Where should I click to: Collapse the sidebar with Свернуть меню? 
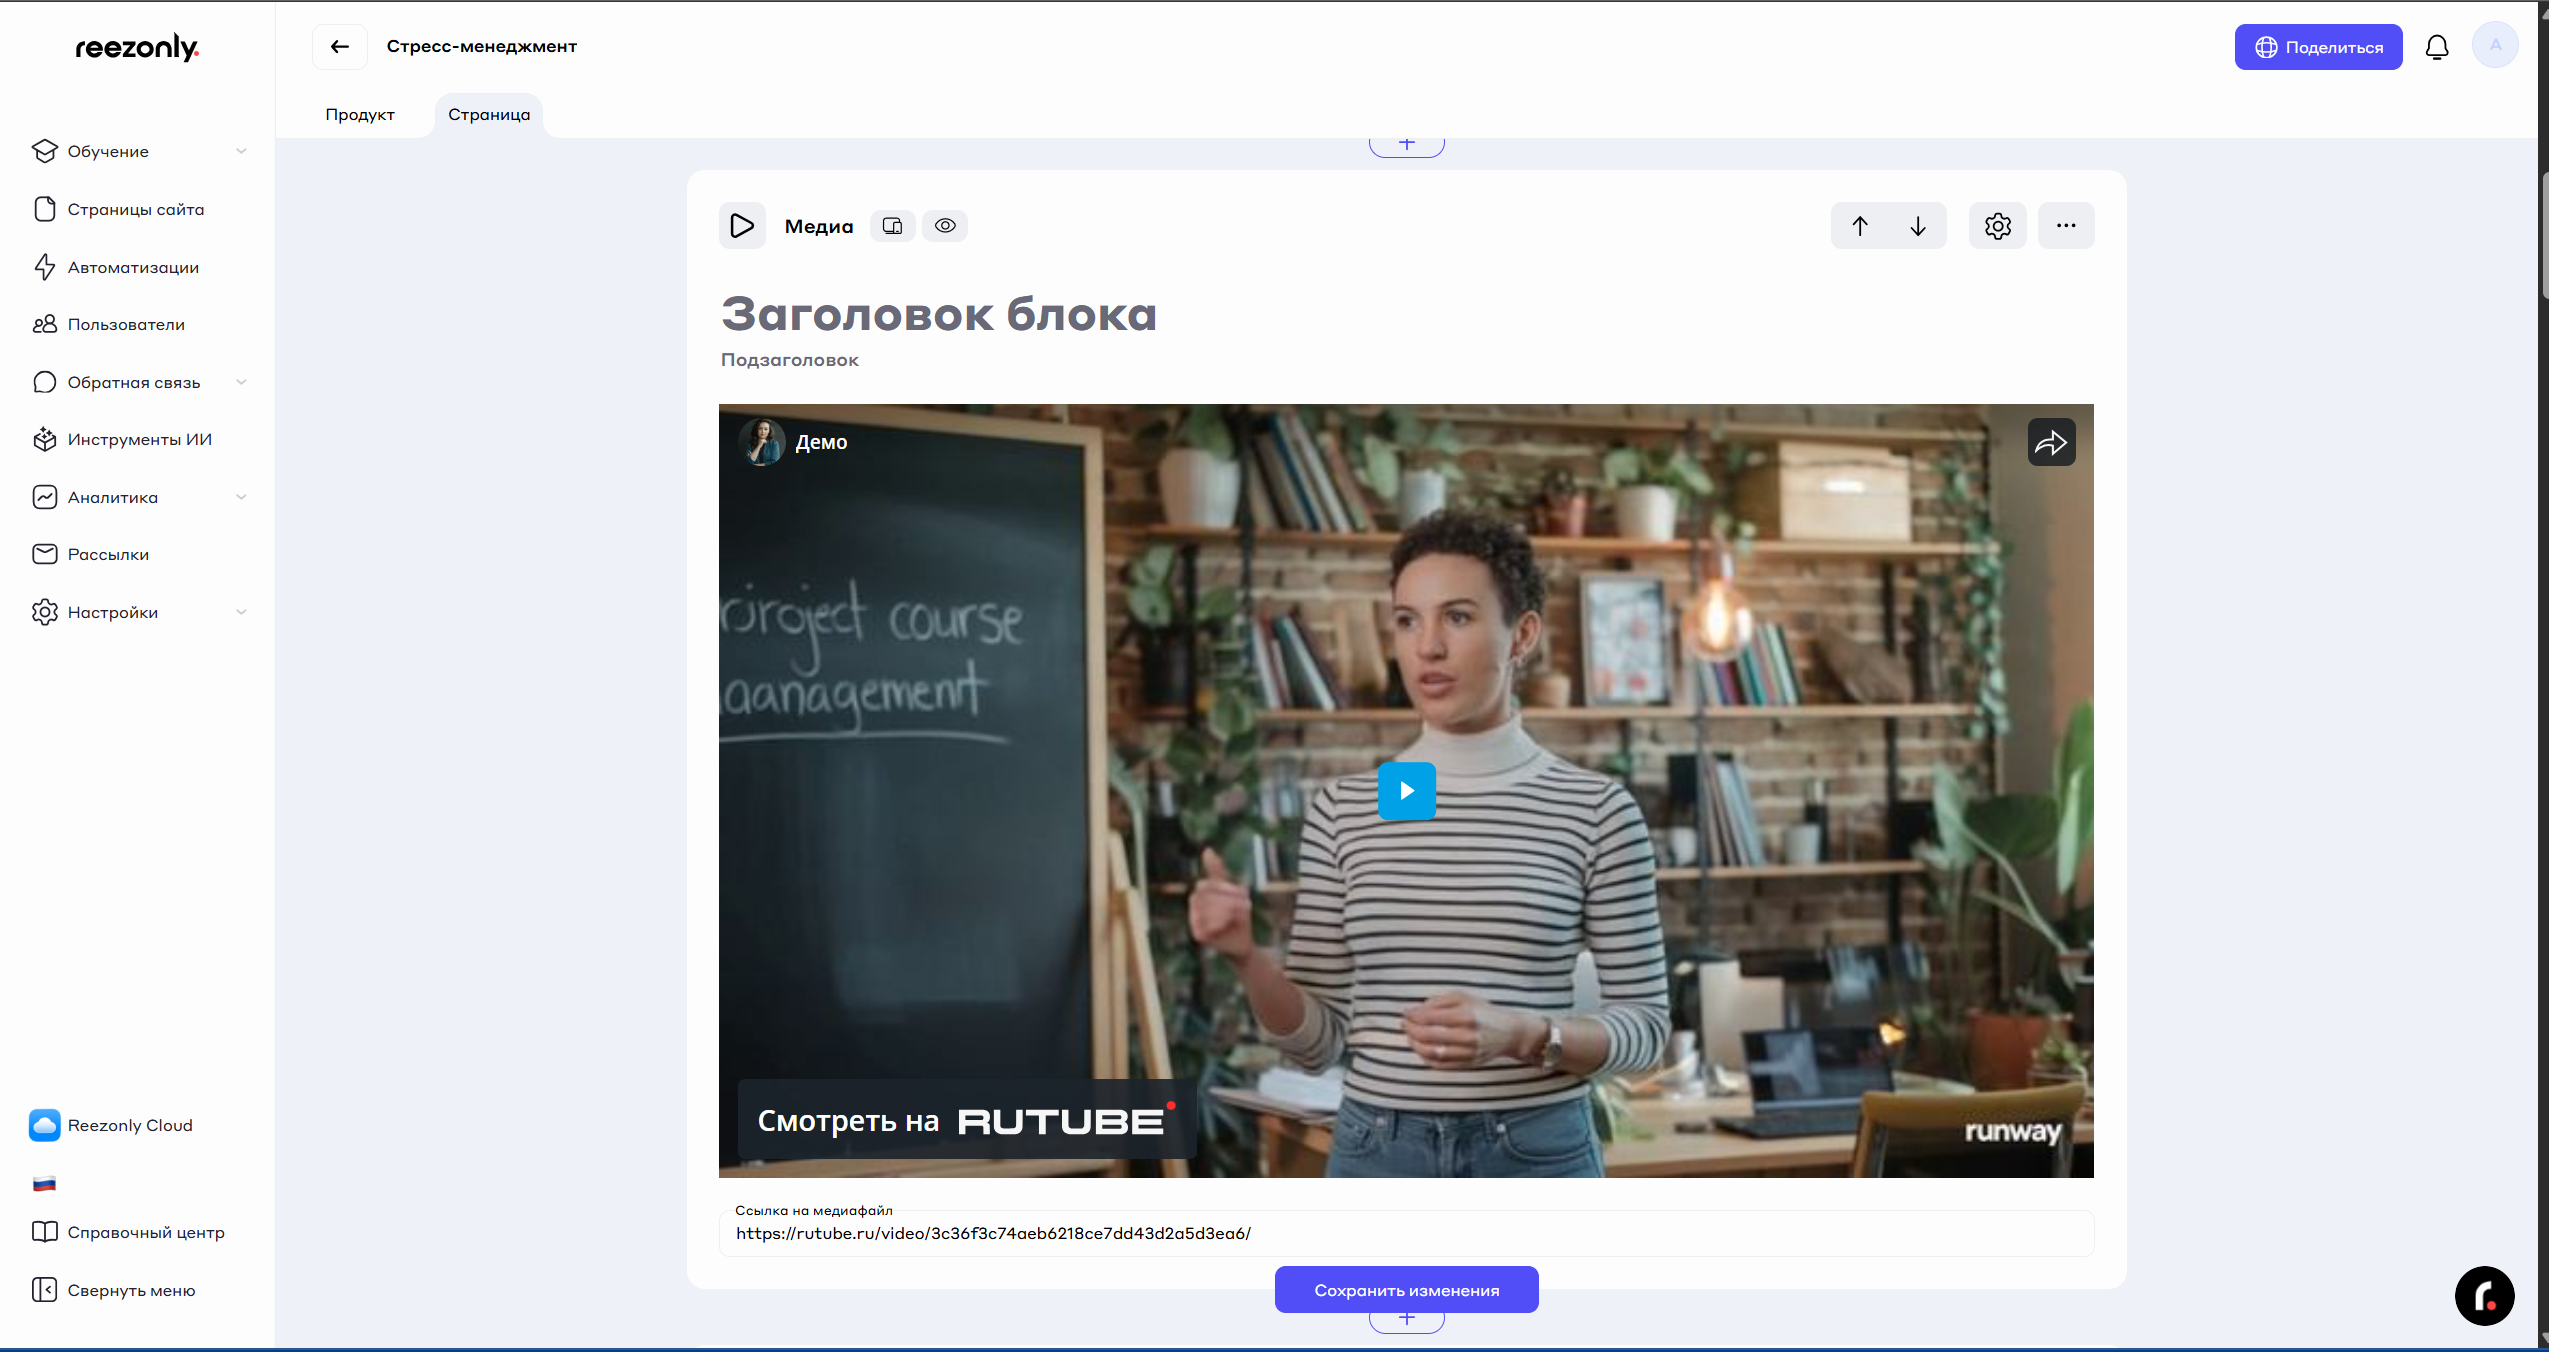point(130,1290)
